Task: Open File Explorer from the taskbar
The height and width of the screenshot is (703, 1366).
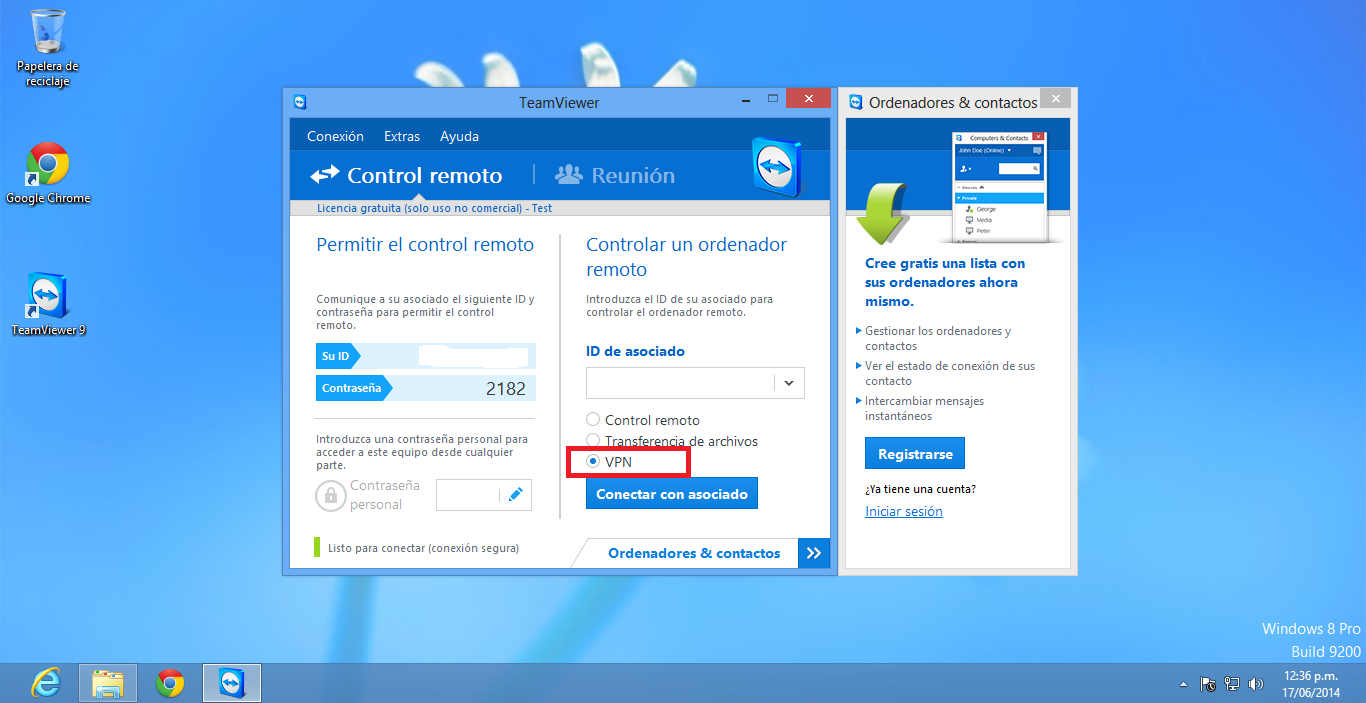Action: (108, 683)
